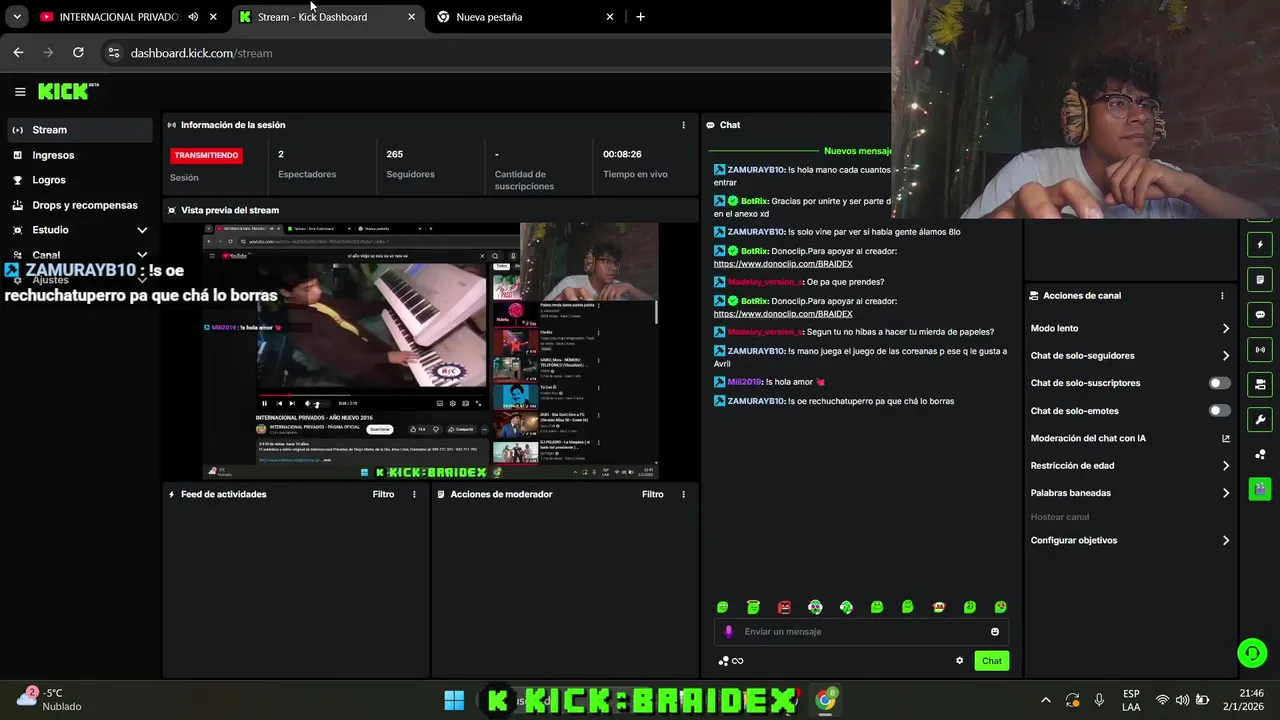Open chat settings gear icon
The width and height of the screenshot is (1280, 720).
(960, 660)
